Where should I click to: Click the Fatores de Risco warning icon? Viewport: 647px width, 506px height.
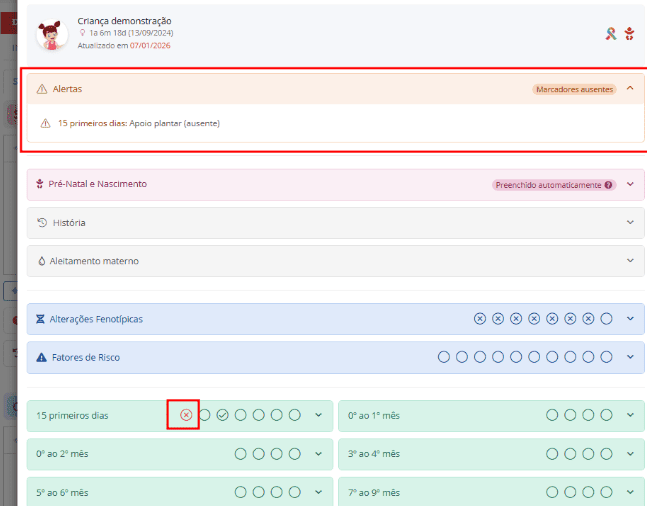(x=41, y=357)
